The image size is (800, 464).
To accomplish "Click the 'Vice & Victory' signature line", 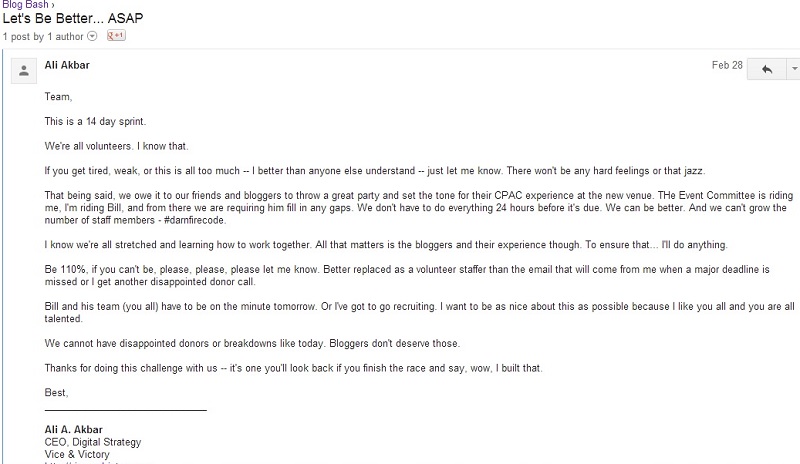I will tap(77, 454).
